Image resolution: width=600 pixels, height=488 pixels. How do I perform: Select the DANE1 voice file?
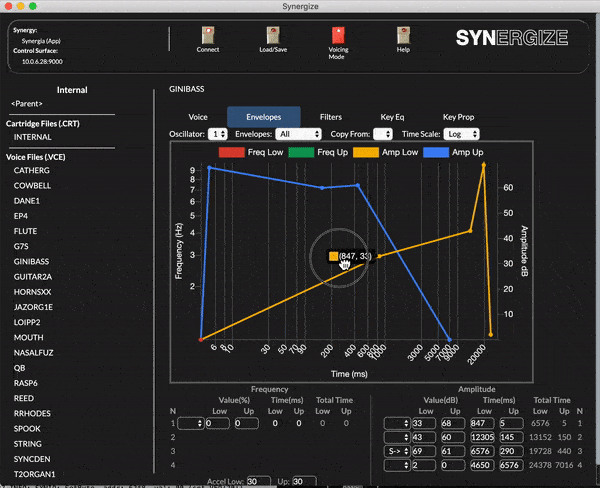click(x=27, y=201)
